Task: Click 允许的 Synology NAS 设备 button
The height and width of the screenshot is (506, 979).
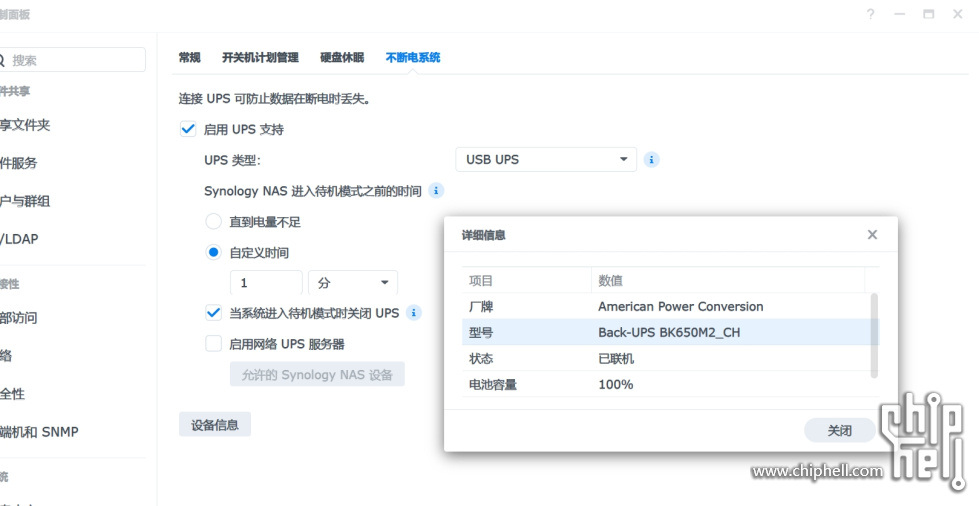Action: tap(317, 375)
